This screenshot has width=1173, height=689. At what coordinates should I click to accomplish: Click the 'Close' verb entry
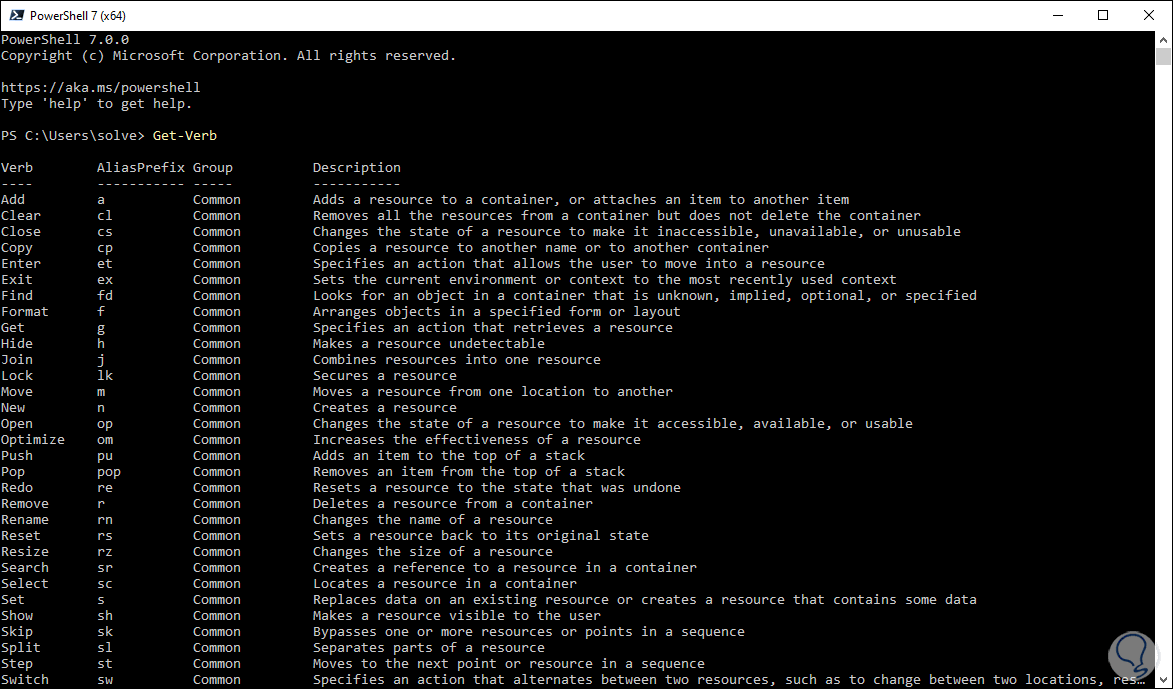(21, 232)
